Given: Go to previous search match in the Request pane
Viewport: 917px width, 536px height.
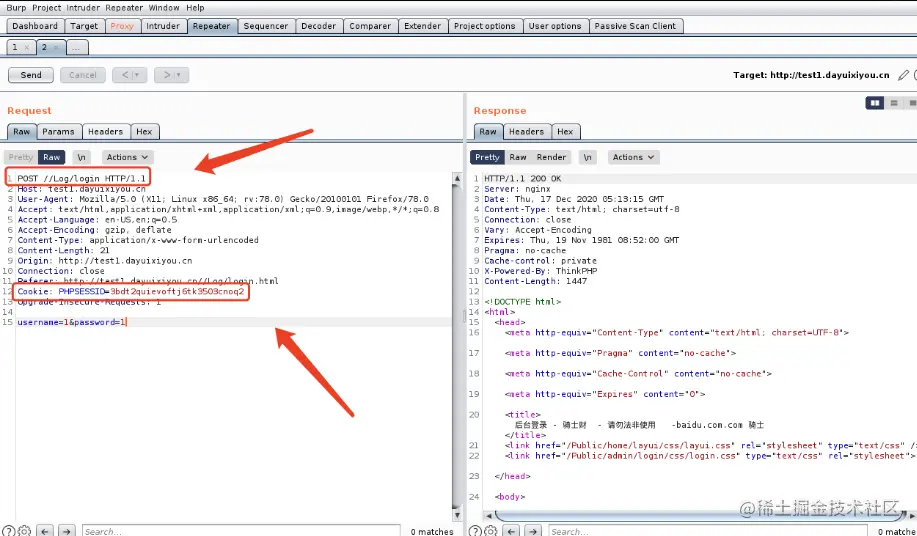Looking at the screenshot, I should pos(45,531).
